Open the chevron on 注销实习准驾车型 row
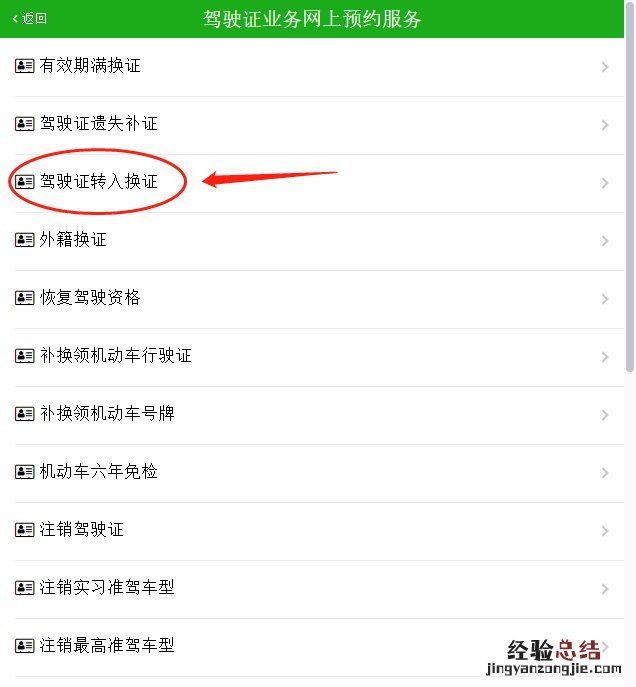The image size is (636, 687). click(605, 589)
